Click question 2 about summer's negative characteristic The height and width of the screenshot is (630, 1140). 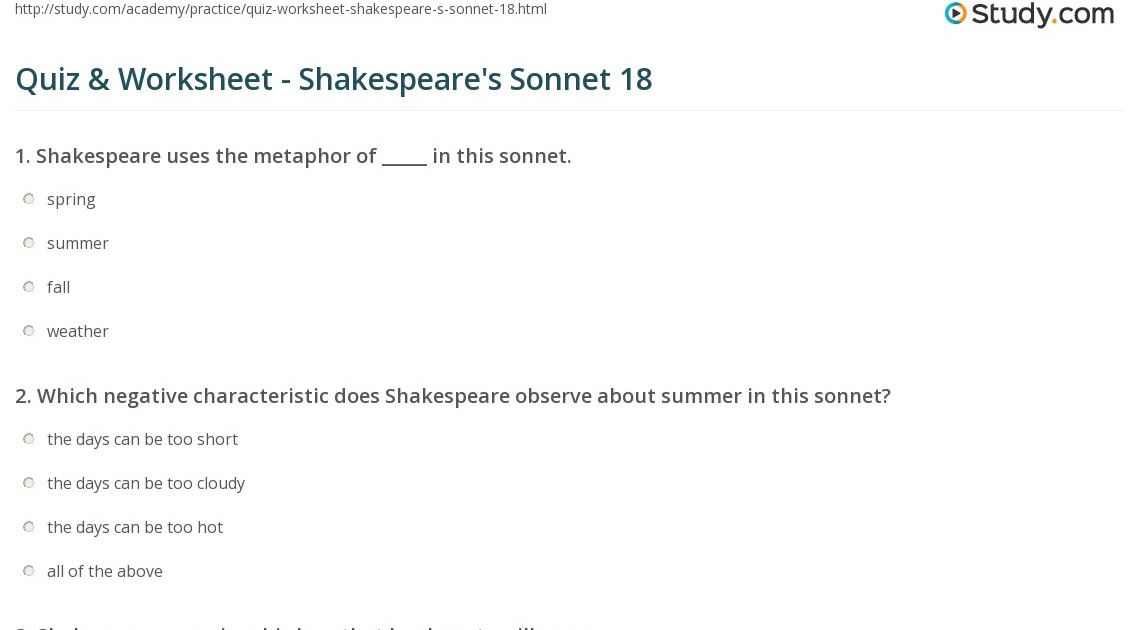point(452,396)
